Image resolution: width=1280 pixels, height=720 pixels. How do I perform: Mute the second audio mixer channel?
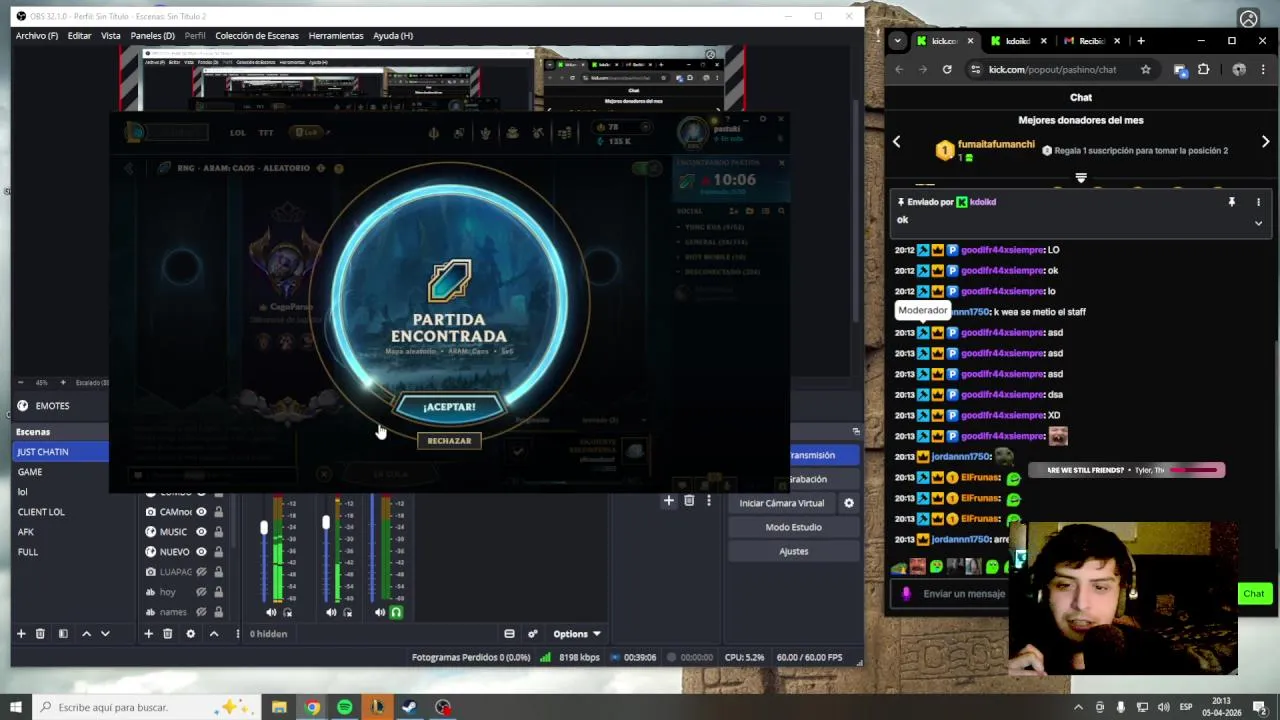[331, 612]
